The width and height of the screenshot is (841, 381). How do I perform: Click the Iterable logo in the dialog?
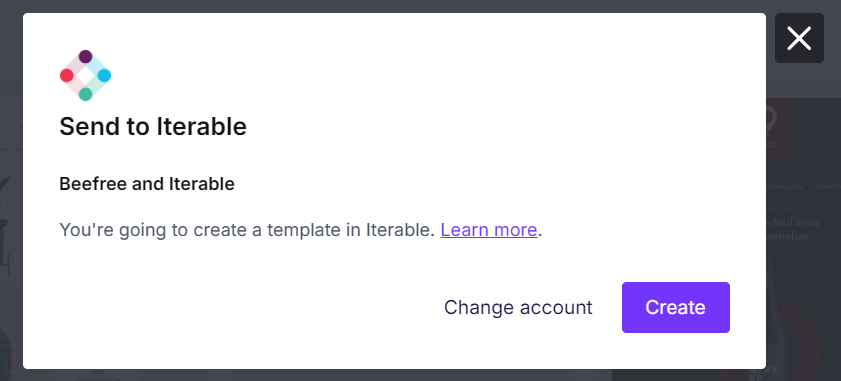[85, 75]
